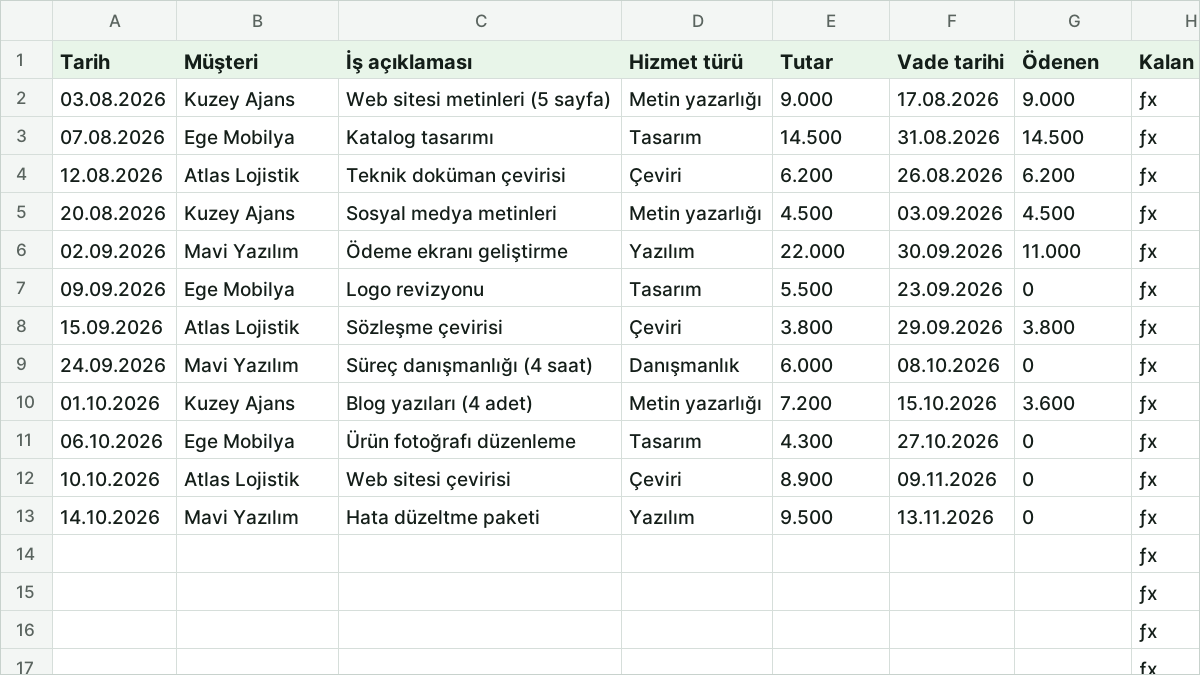Select the Tarih header cell
This screenshot has height=675, width=1200.
point(115,61)
